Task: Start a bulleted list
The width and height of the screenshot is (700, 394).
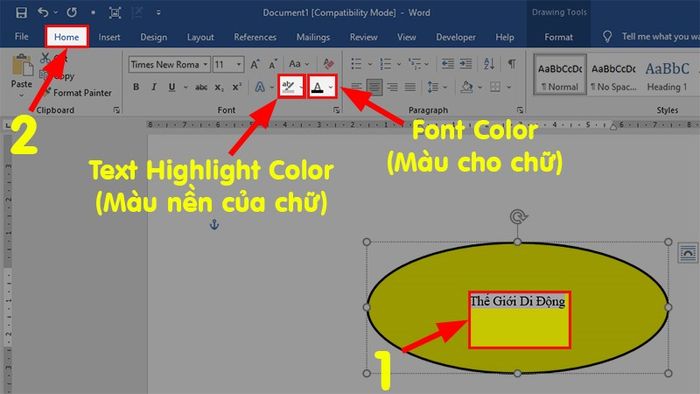Action: pyautogui.click(x=356, y=64)
